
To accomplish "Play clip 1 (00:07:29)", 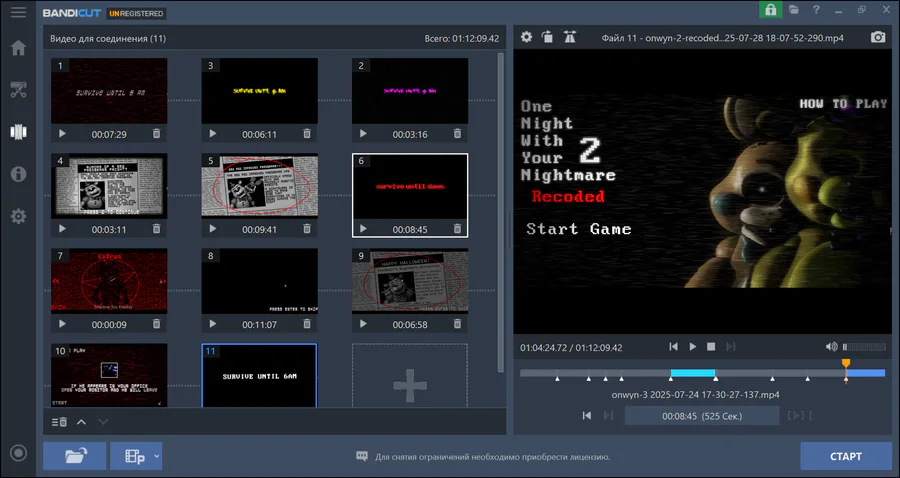I will (x=62, y=134).
